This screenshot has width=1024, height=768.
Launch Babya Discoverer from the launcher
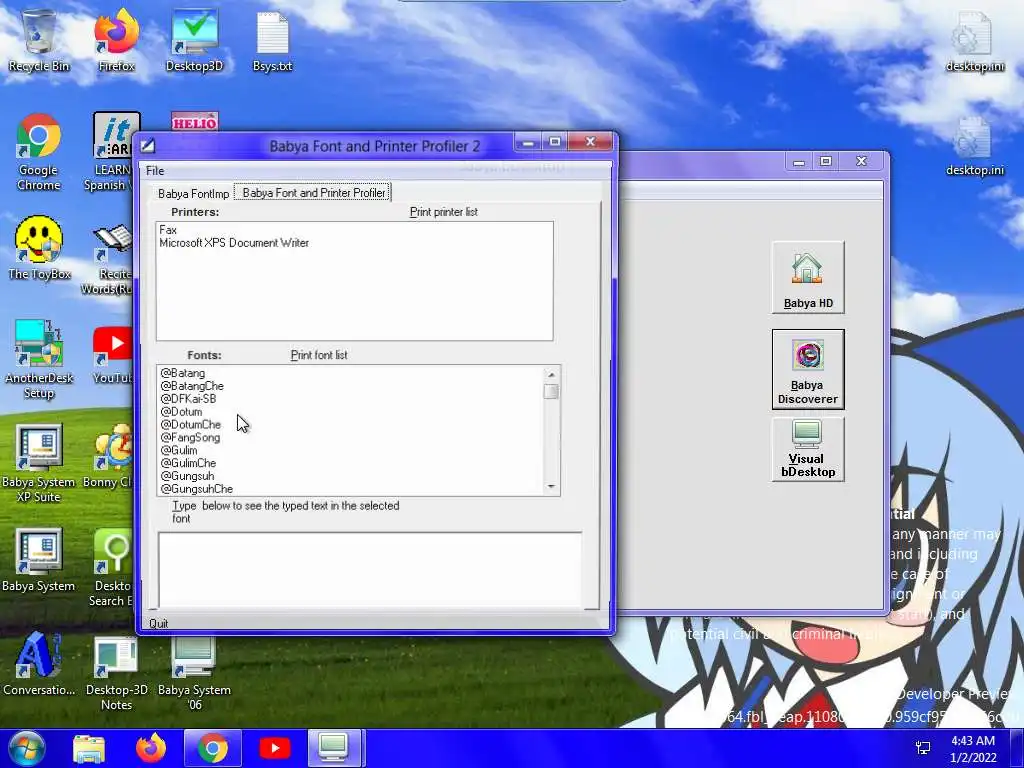click(808, 370)
